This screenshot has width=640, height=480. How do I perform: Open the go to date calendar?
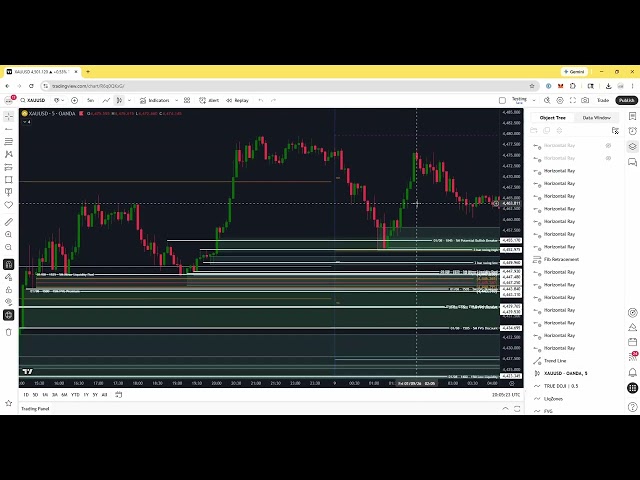click(x=119, y=395)
